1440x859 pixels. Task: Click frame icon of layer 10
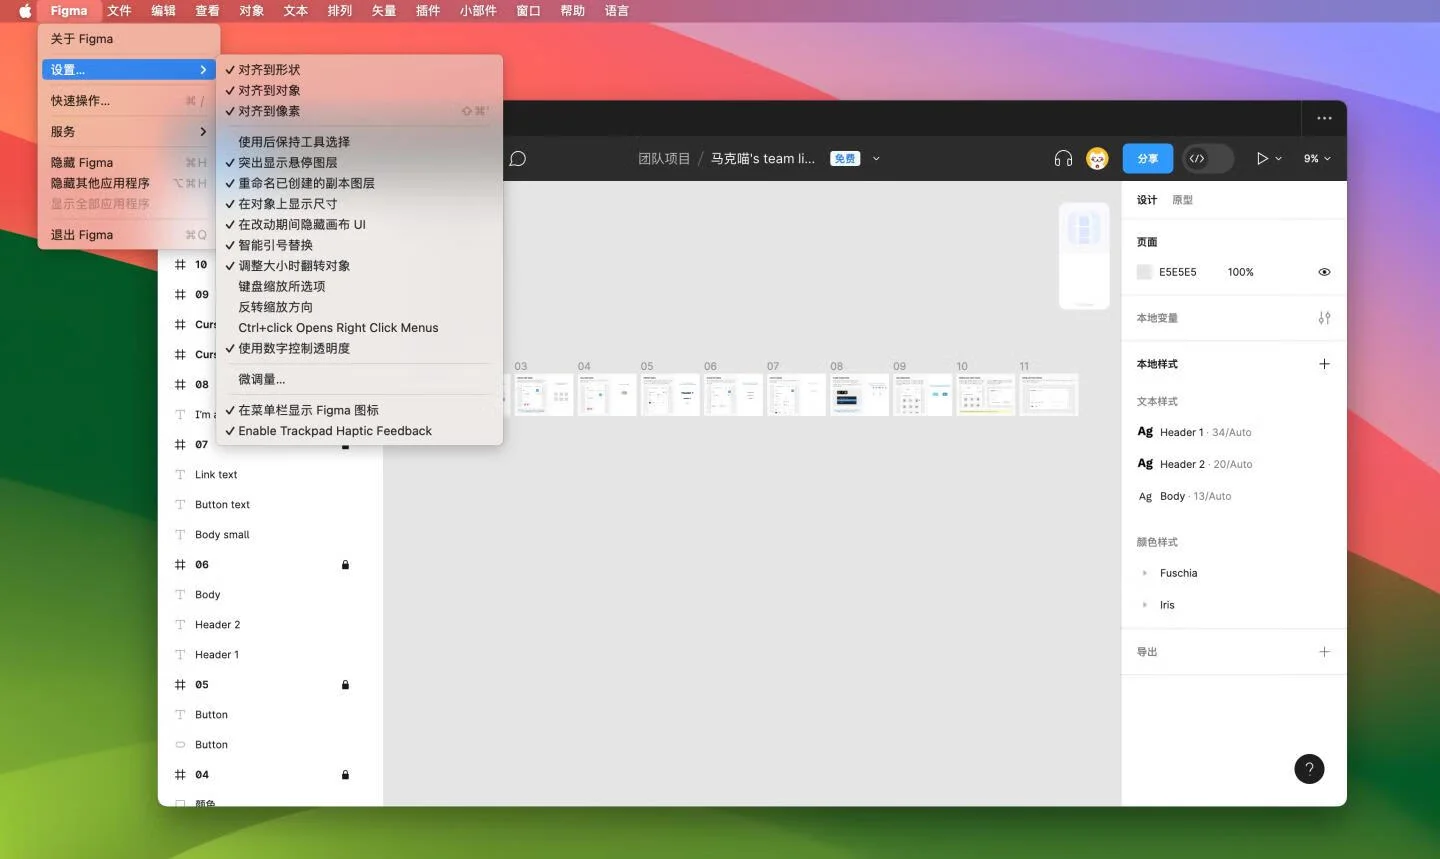coord(180,265)
